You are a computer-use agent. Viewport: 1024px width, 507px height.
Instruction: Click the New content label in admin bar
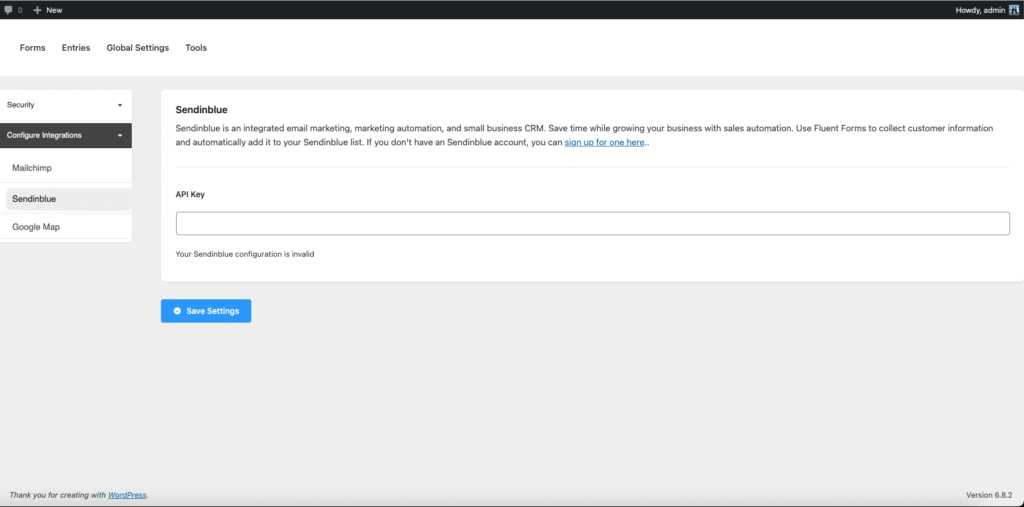(54, 10)
